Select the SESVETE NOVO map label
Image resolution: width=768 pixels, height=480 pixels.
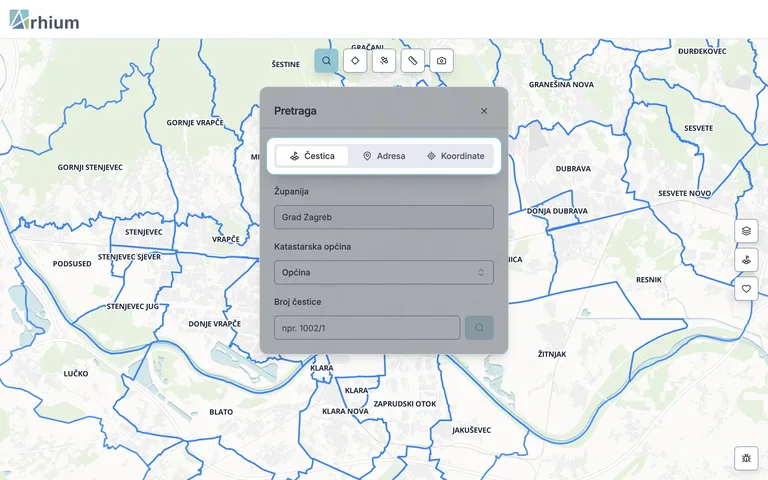(685, 193)
